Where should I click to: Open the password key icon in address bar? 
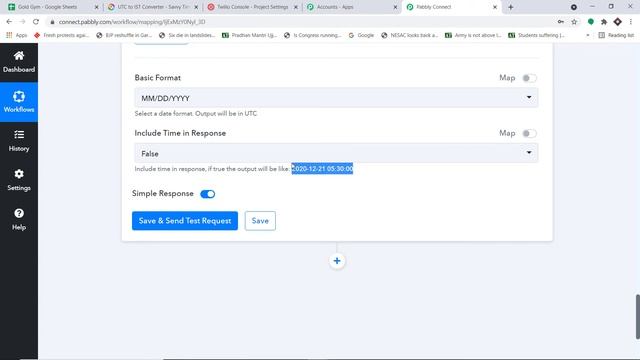tap(561, 22)
